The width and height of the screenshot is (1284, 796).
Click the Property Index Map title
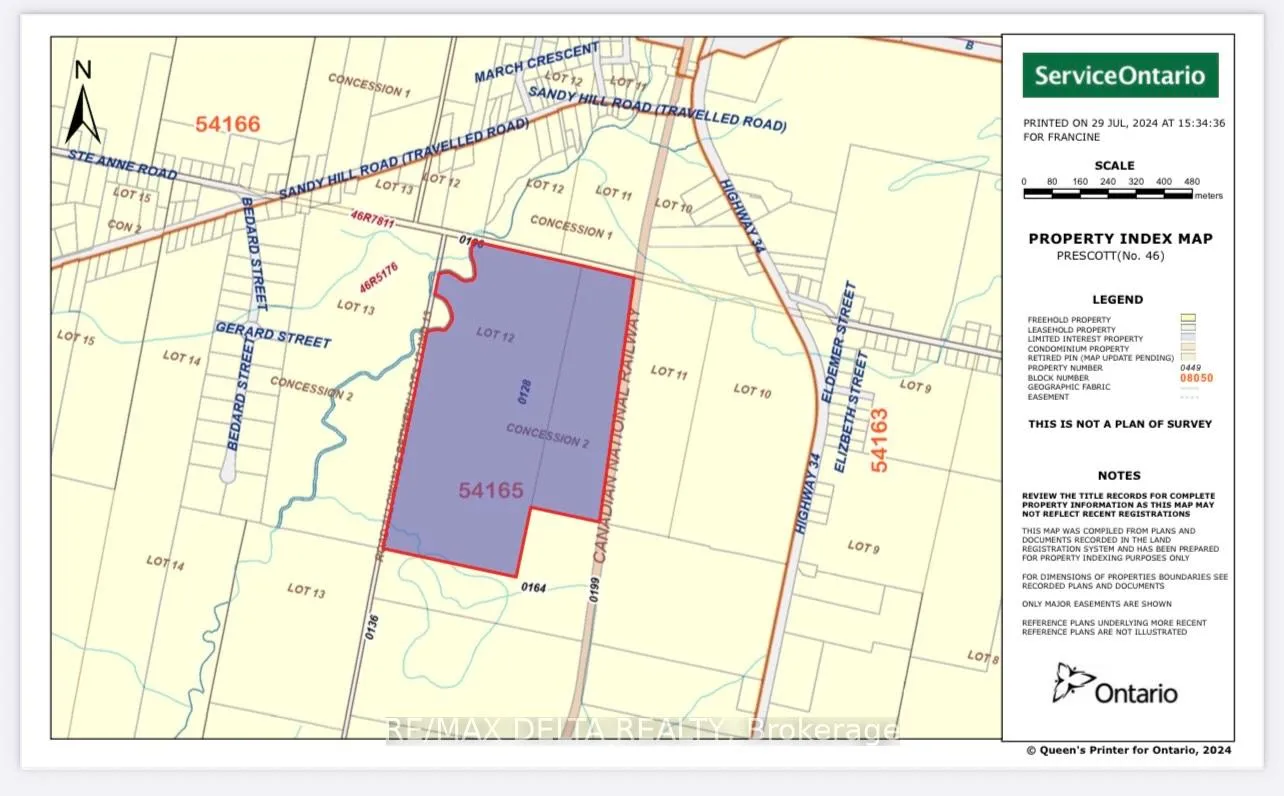point(1120,239)
